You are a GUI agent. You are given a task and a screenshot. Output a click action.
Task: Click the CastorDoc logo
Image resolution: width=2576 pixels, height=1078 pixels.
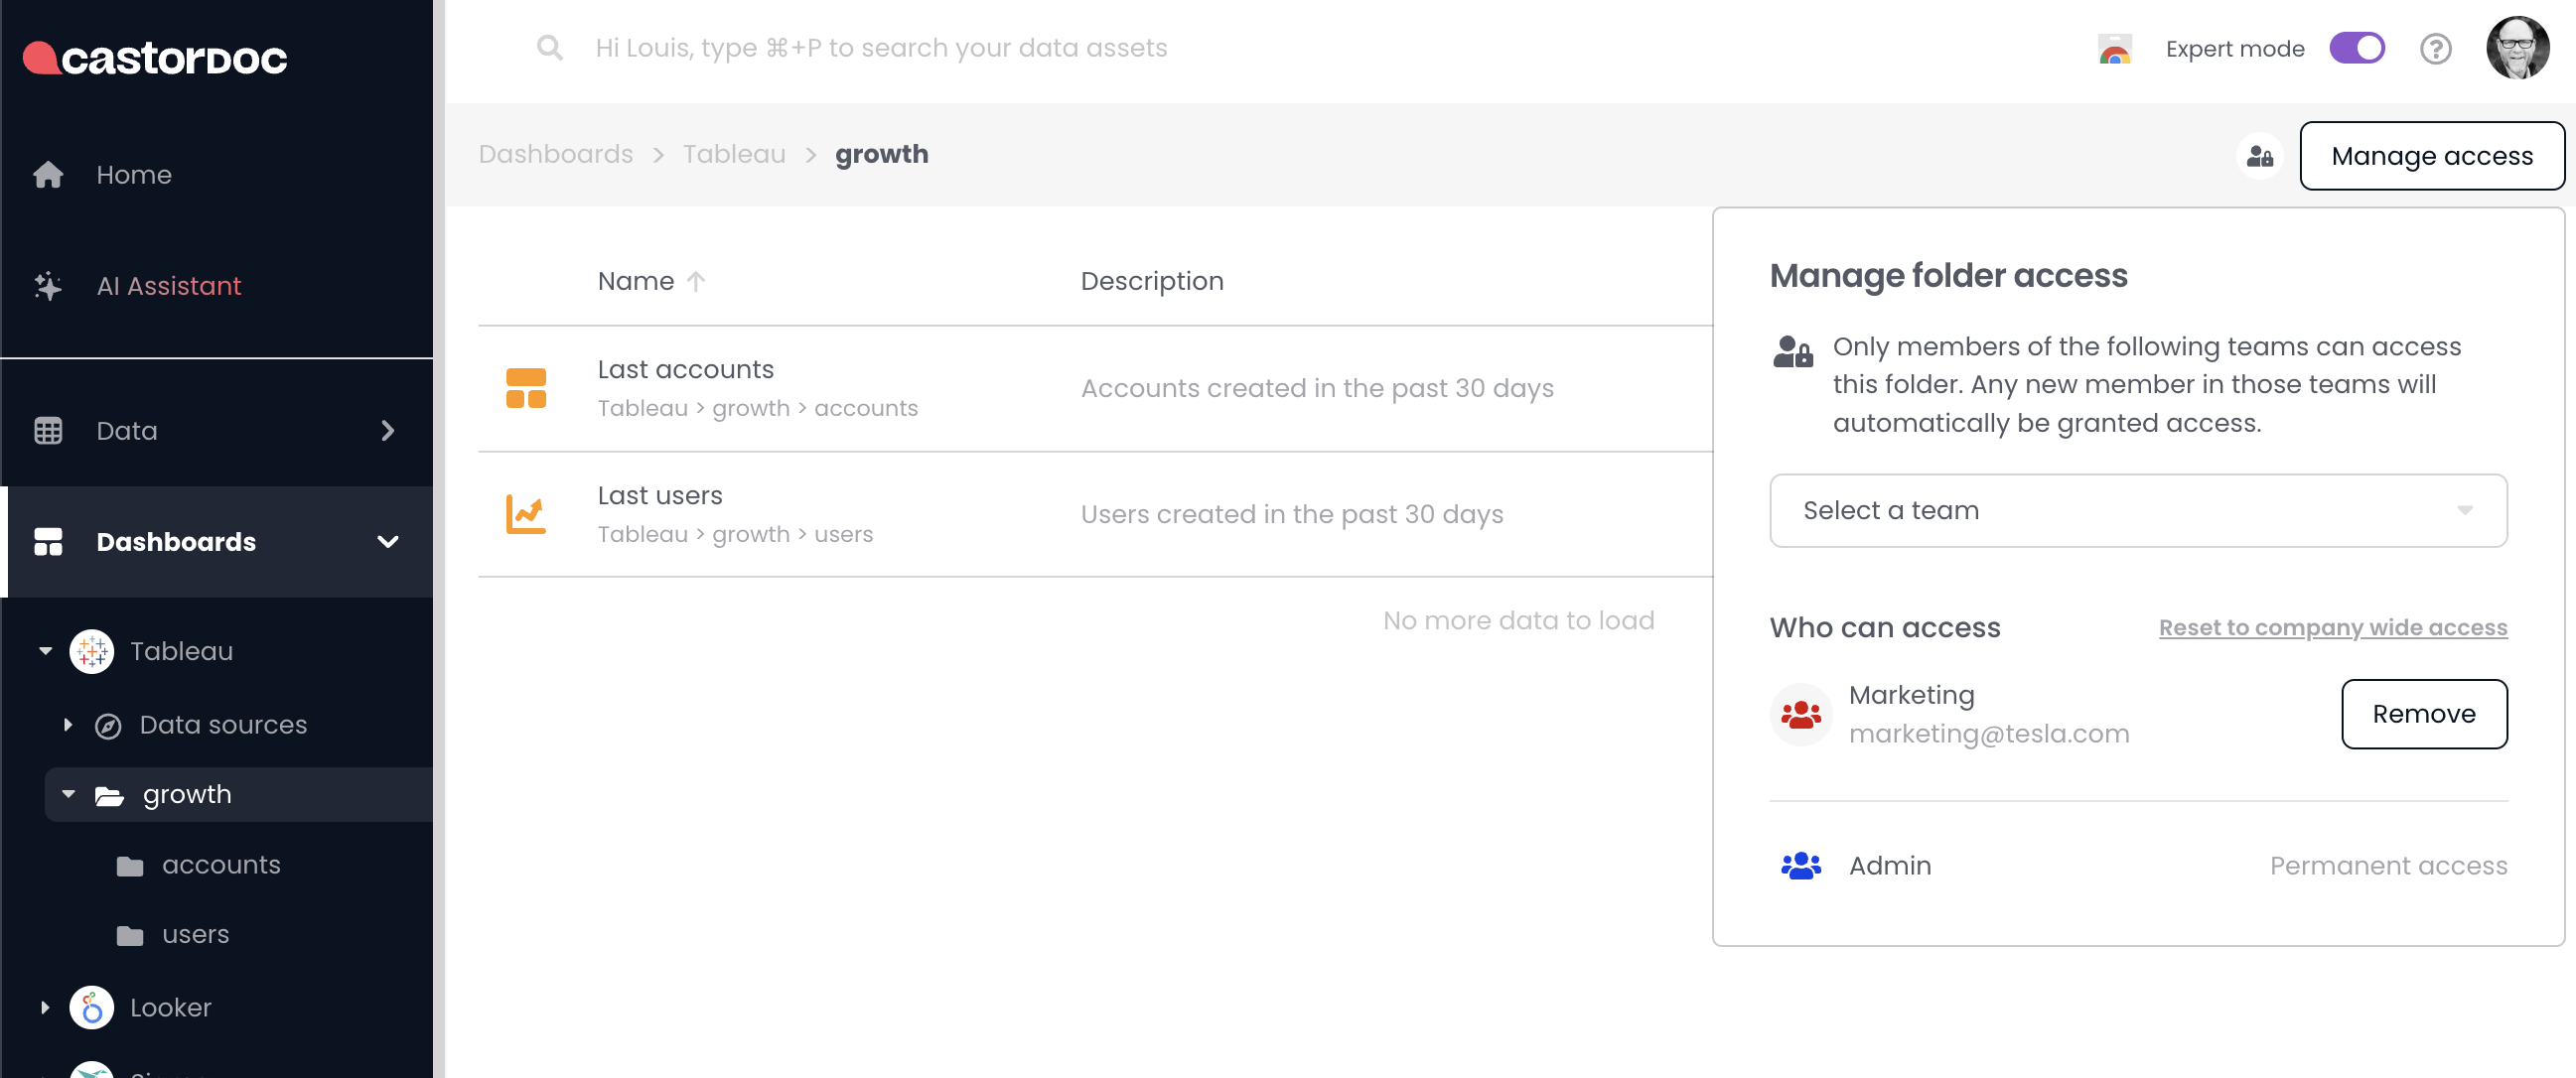coord(155,58)
